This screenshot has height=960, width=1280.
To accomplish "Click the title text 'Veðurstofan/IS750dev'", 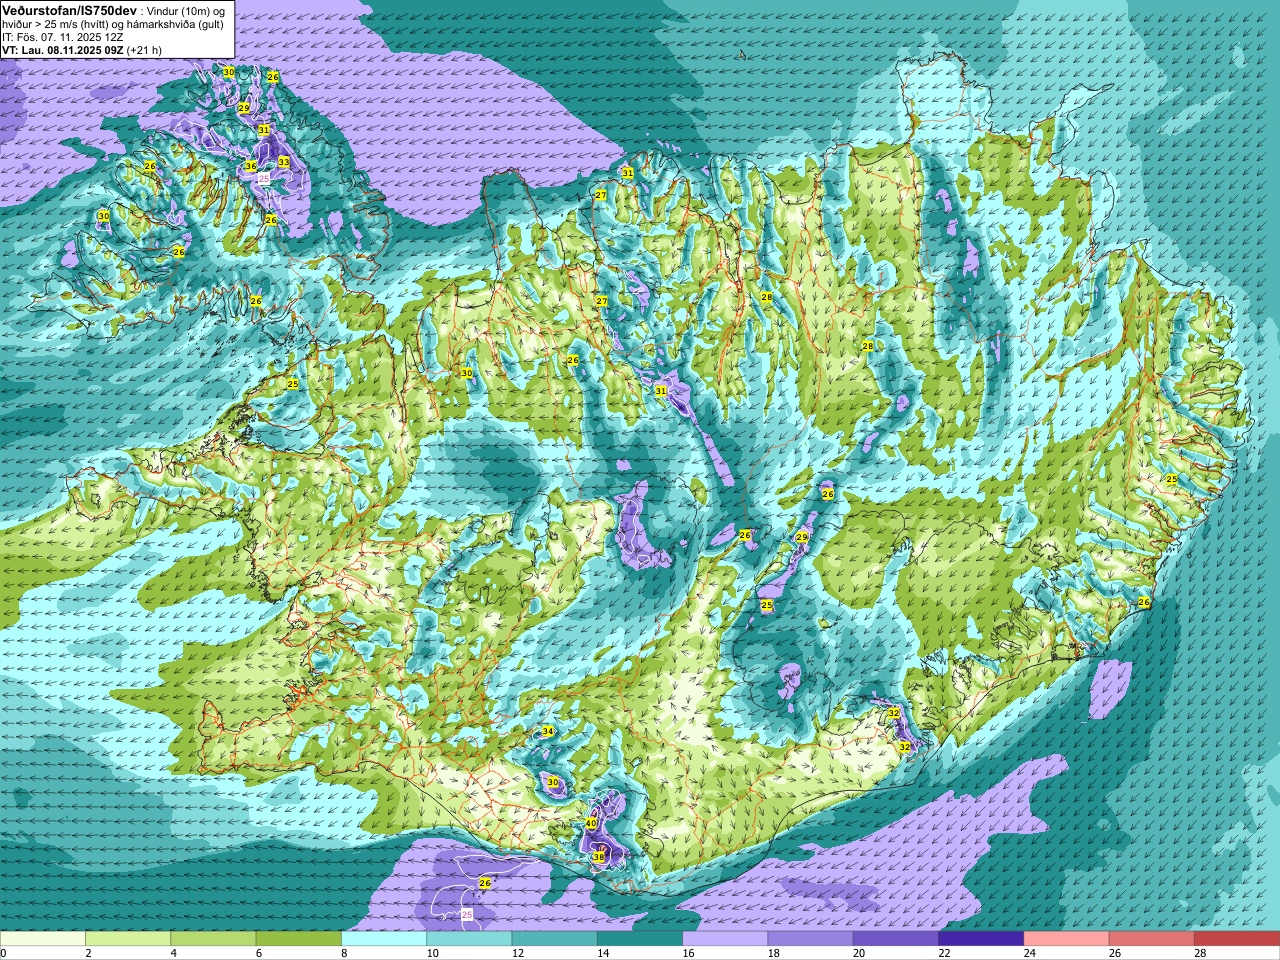I will (70, 10).
